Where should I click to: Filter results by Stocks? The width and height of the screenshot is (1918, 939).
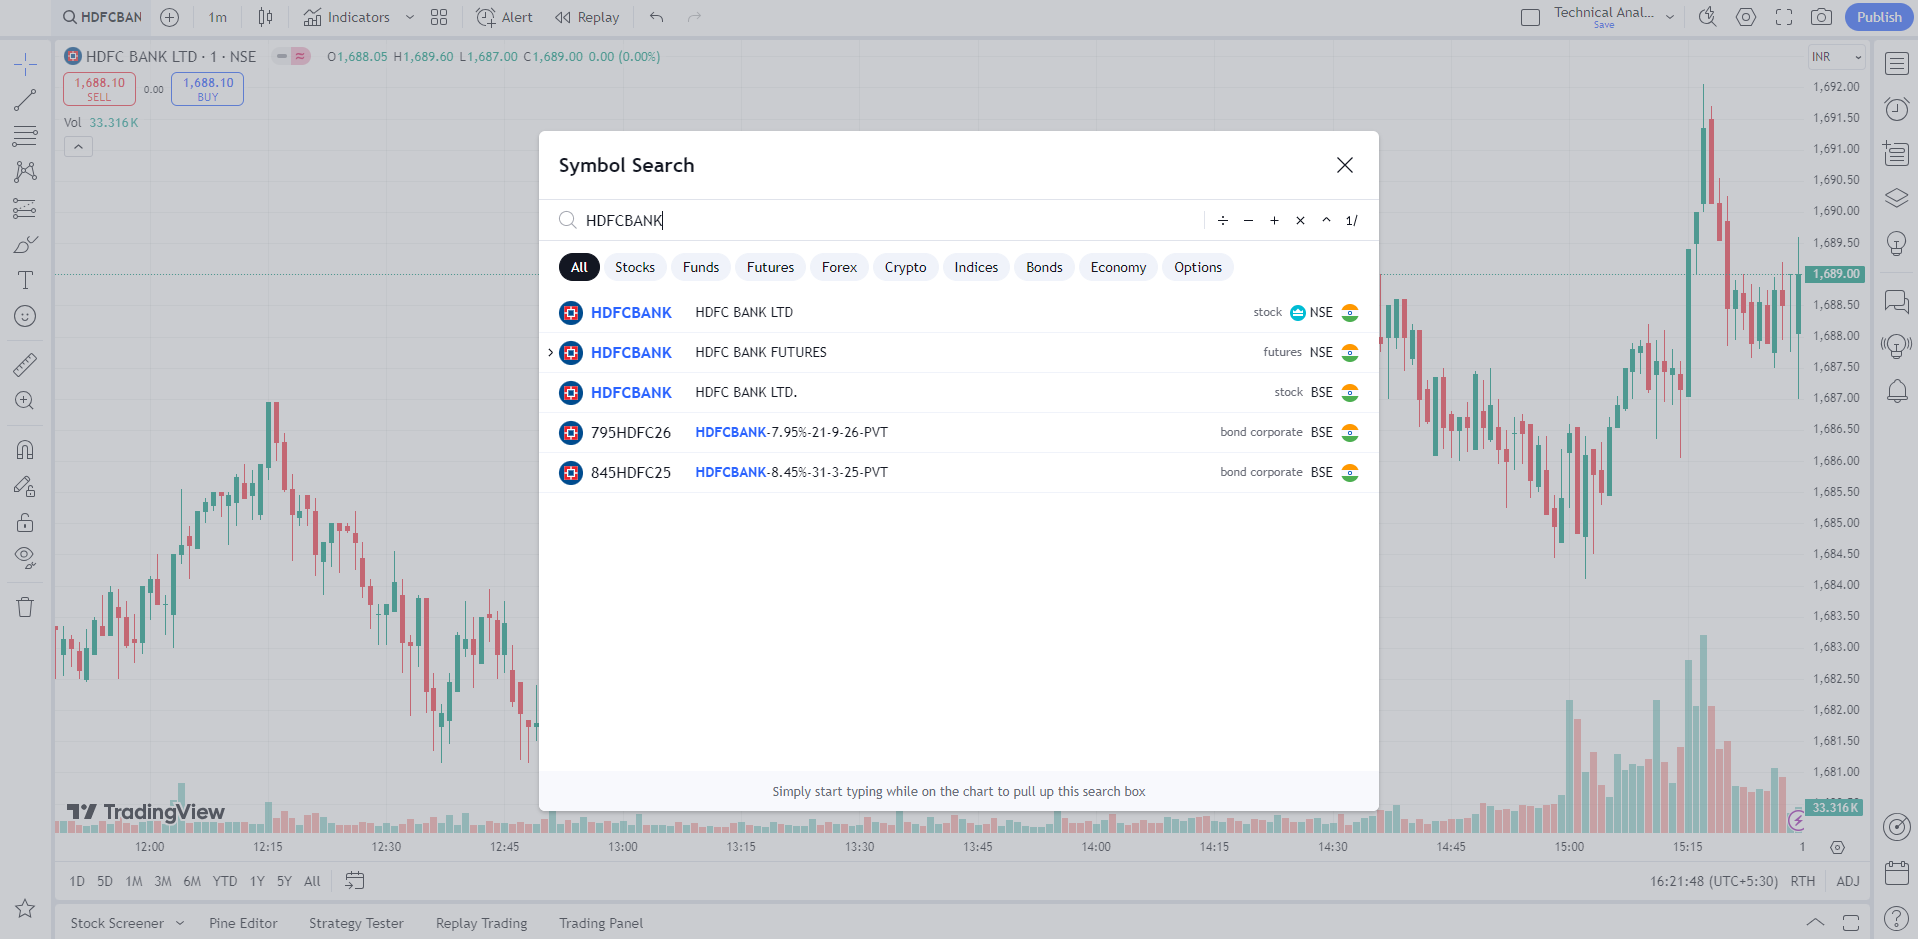coord(635,267)
